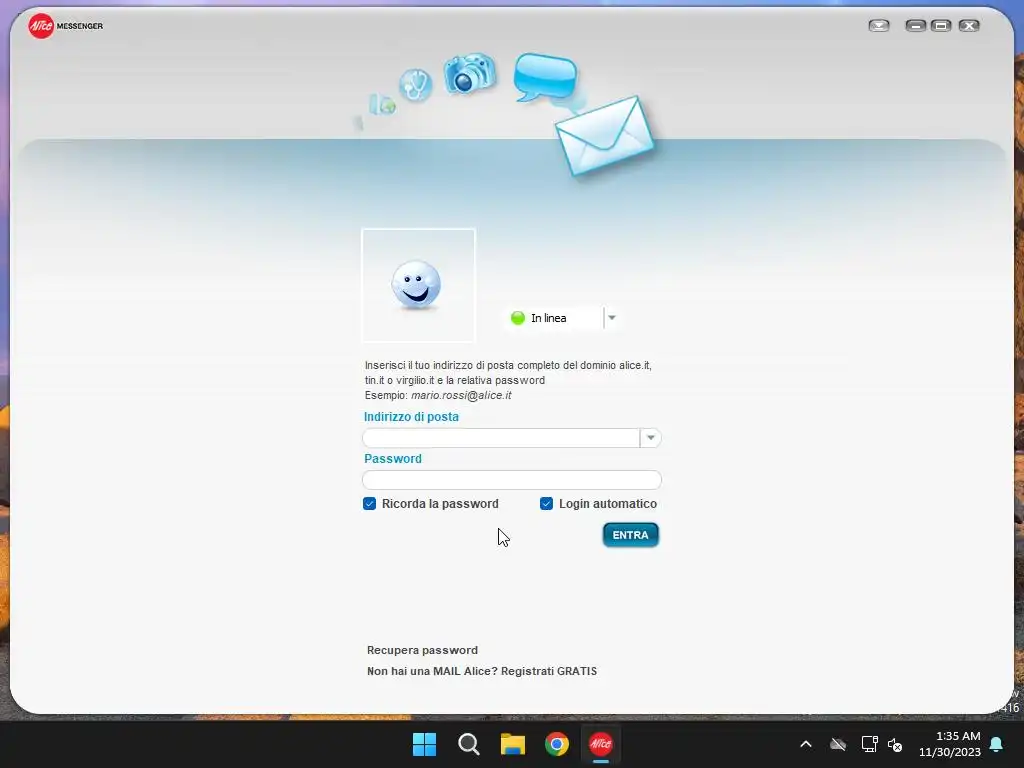Click the blue chat bubble icon
The image size is (1024, 768).
pos(545,77)
